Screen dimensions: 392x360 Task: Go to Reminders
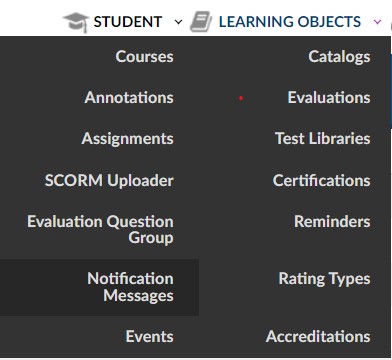332,222
